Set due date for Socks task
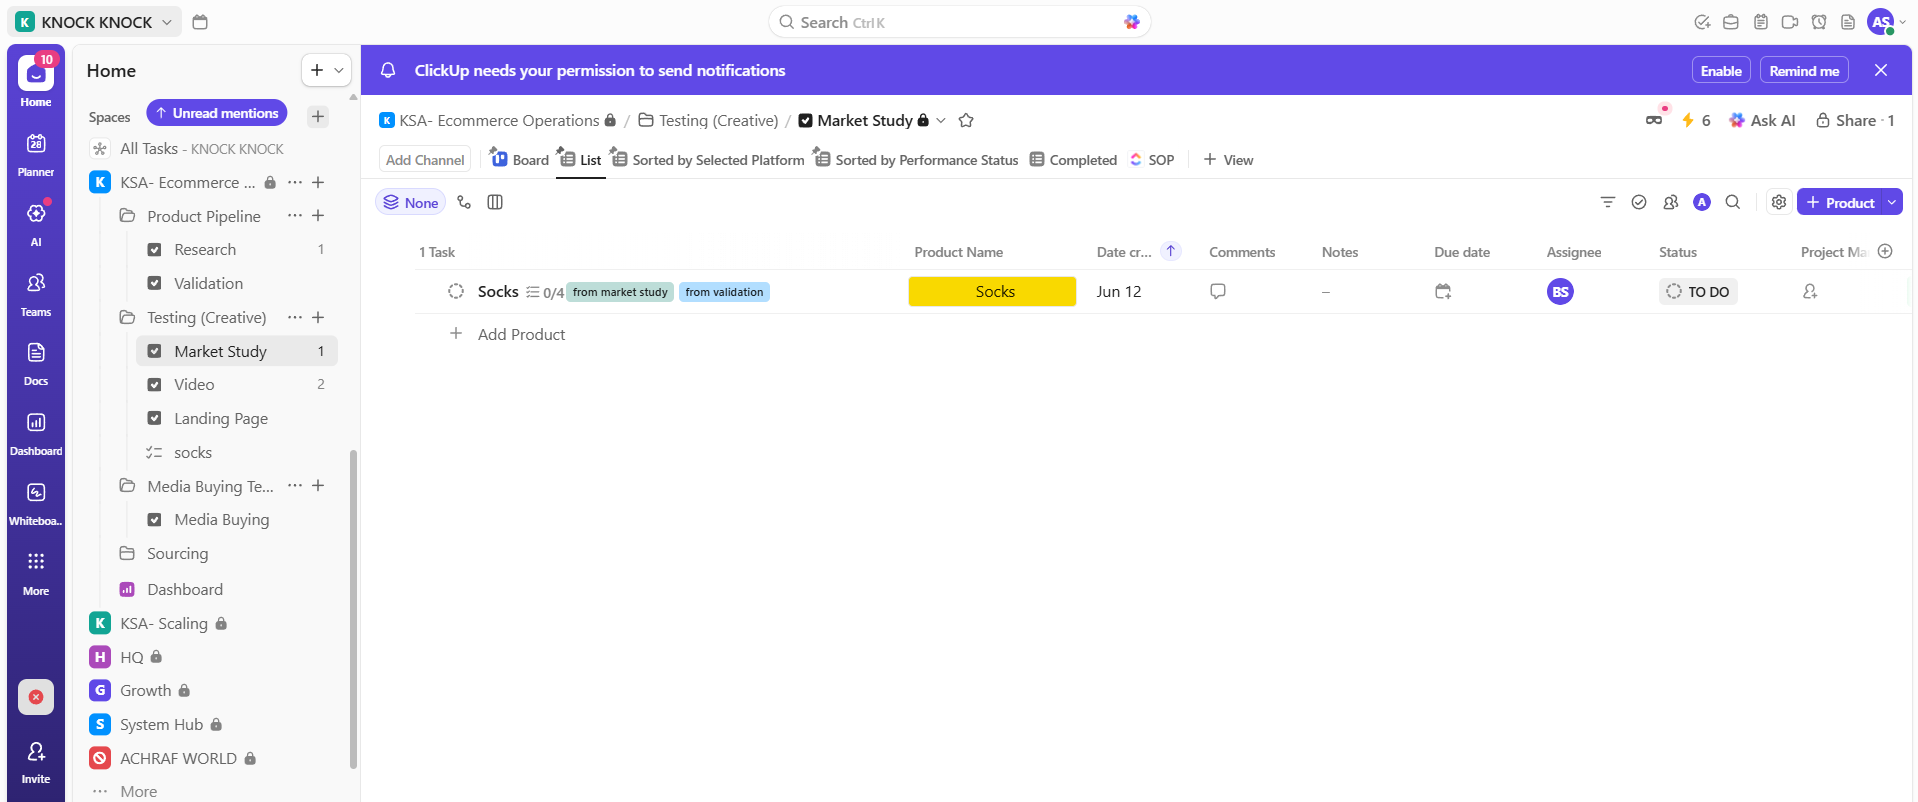The image size is (1918, 802). pos(1442,292)
